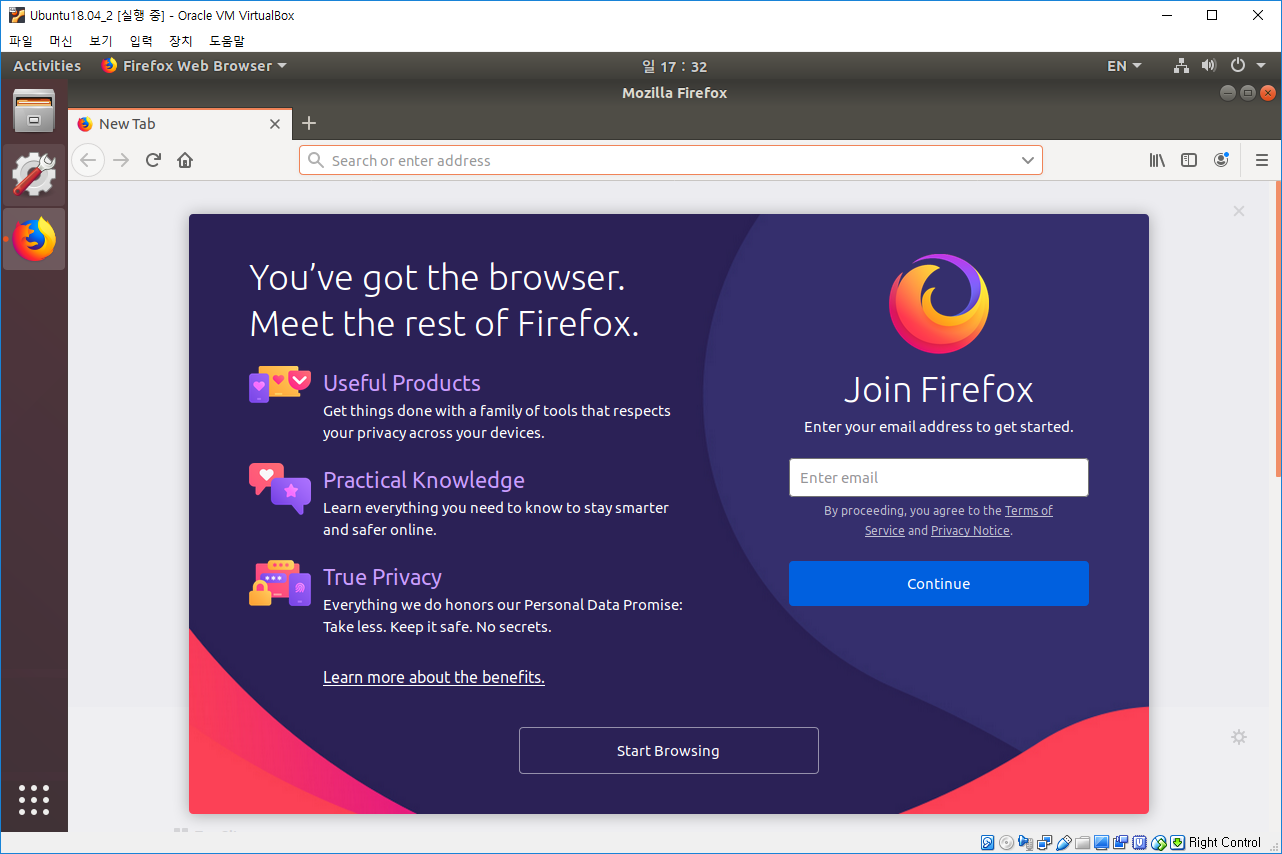This screenshot has height=854, width=1282.
Task: Open the 입력 menu in VirtualBox
Action: pos(141,41)
